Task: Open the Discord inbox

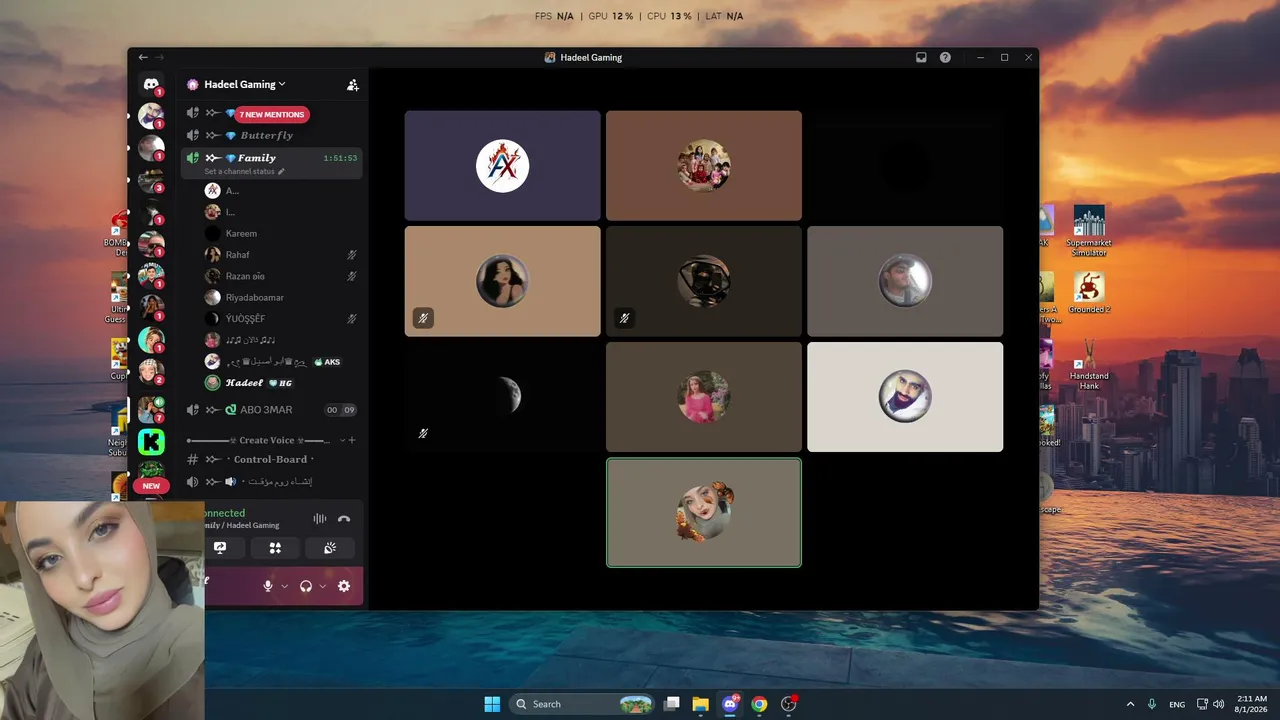Action: [921, 57]
